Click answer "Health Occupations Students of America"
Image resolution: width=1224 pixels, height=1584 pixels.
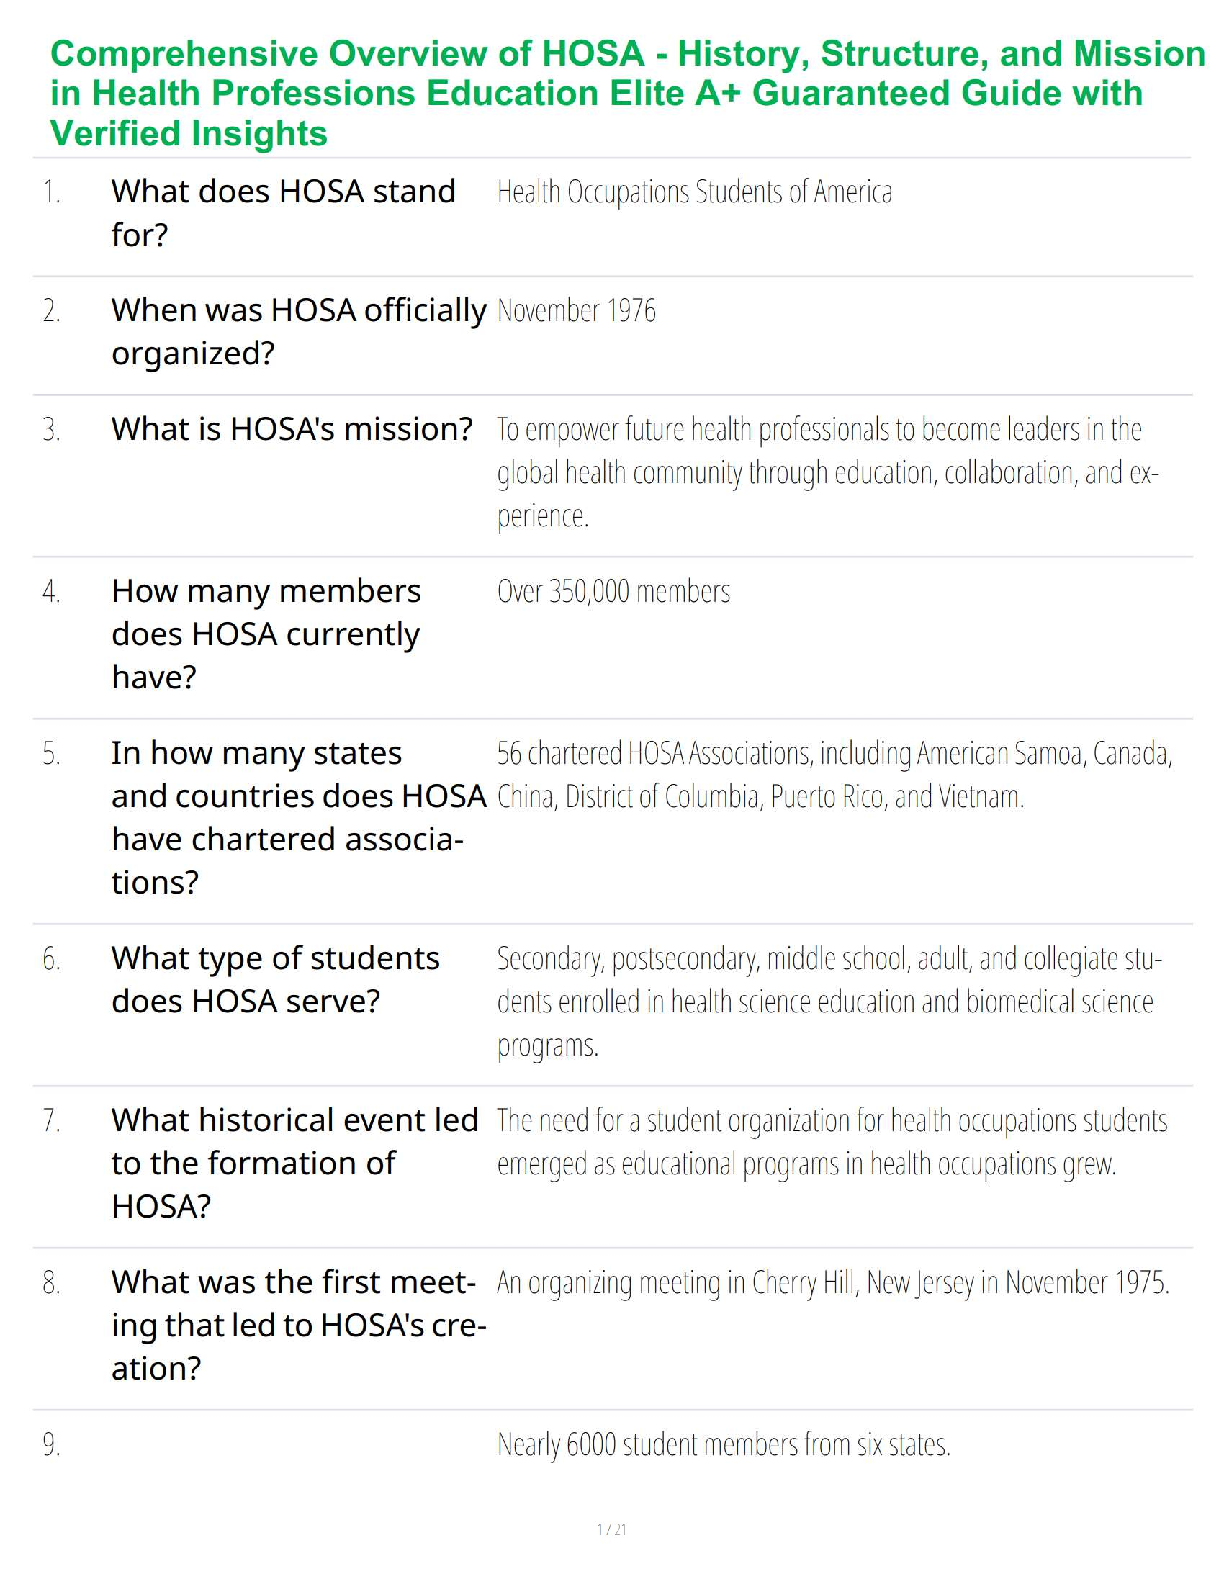pos(694,192)
